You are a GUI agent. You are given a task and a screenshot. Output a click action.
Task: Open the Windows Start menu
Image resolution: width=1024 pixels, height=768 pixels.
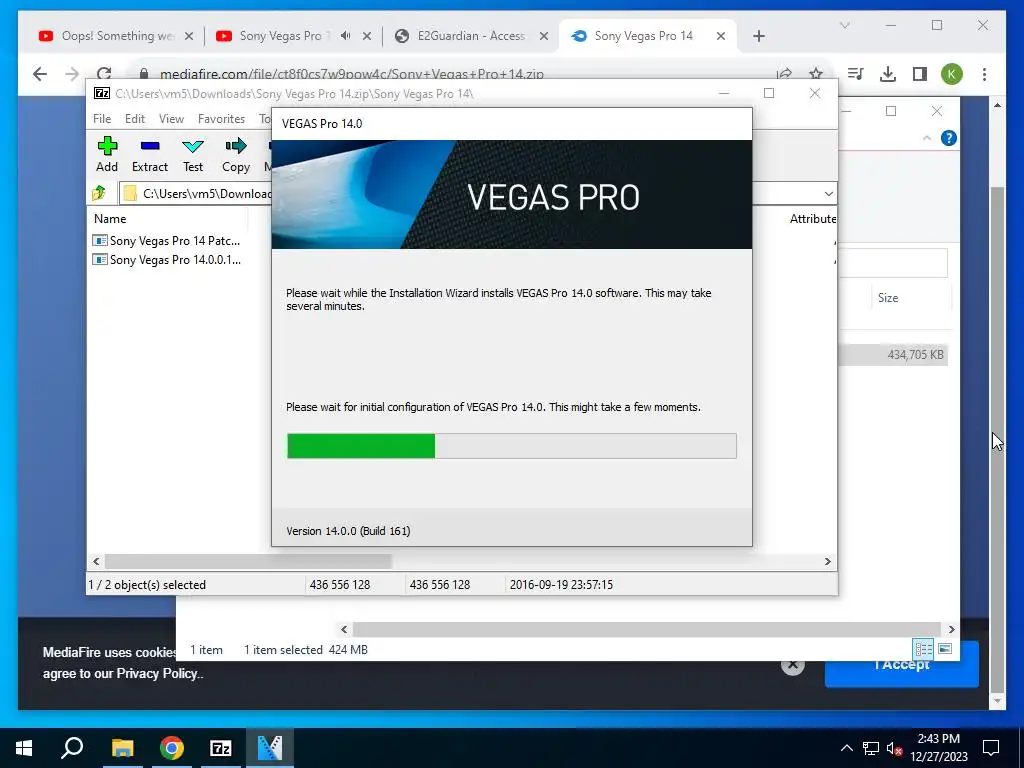click(x=24, y=748)
